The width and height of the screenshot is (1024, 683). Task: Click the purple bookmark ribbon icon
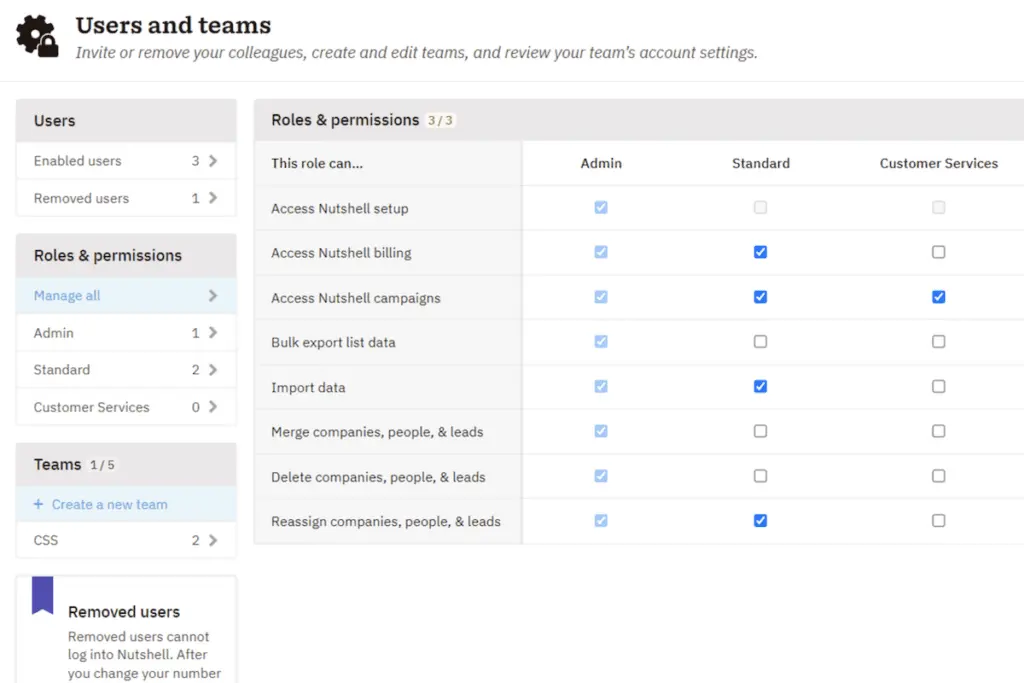click(x=42, y=595)
